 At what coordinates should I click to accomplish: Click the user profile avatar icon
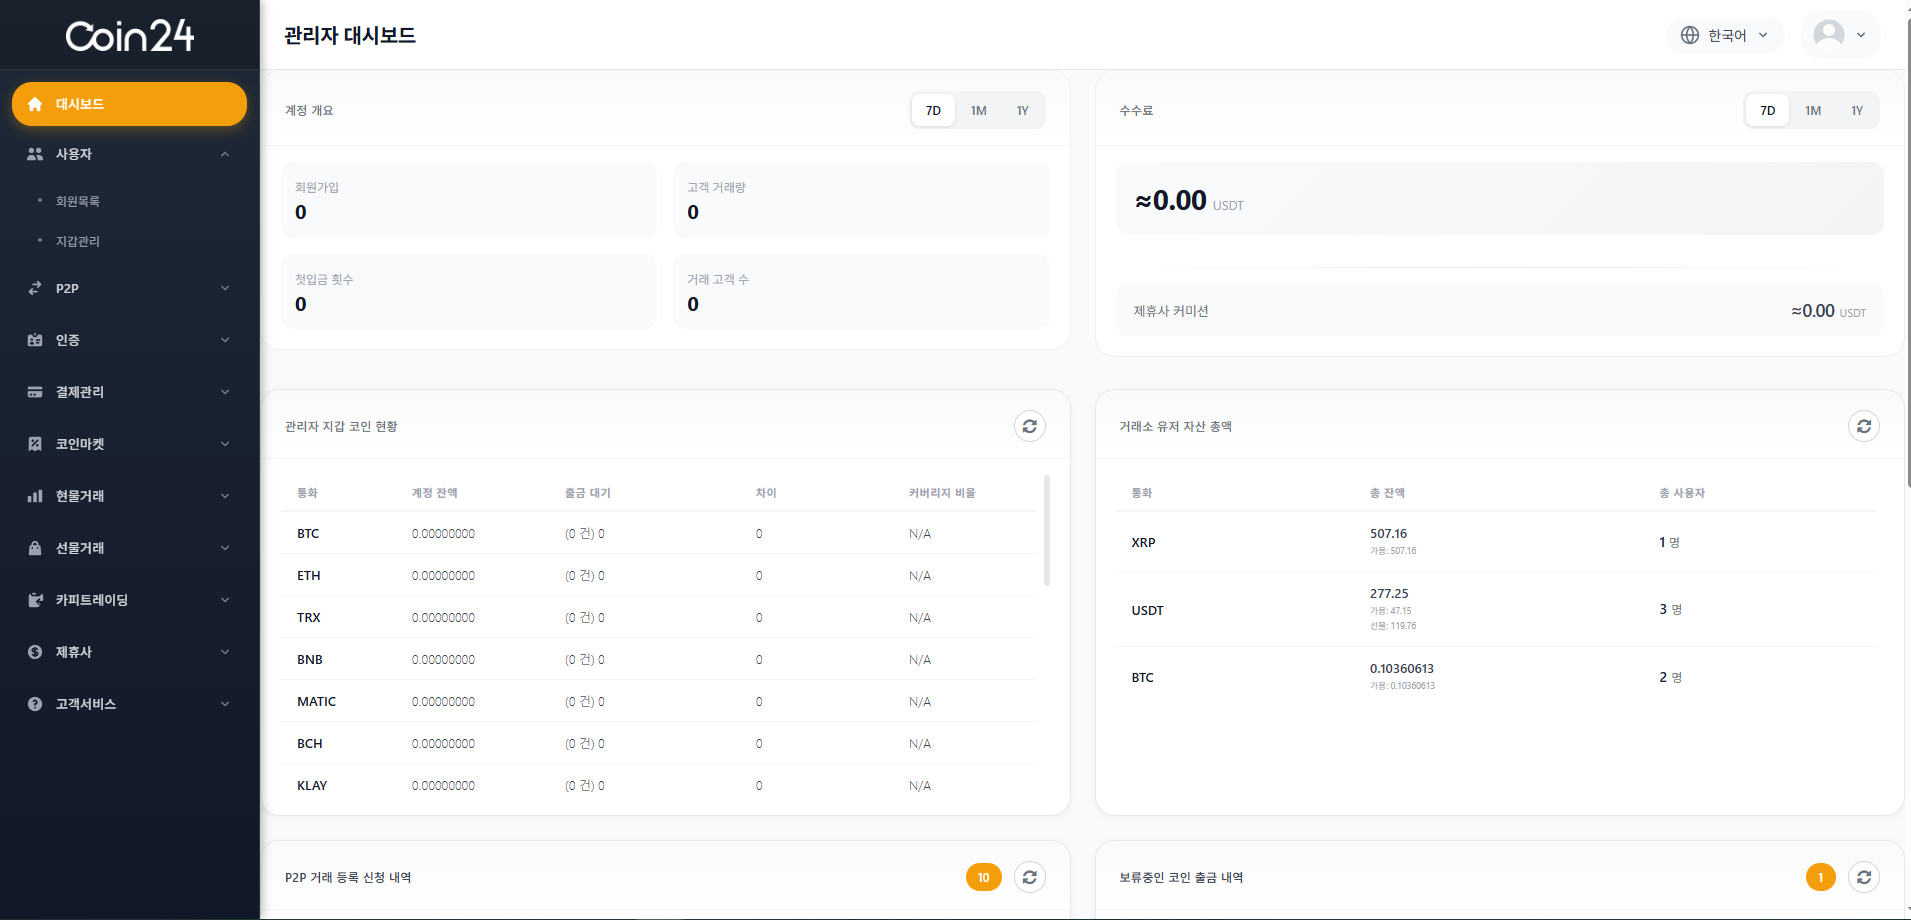[x=1828, y=34]
